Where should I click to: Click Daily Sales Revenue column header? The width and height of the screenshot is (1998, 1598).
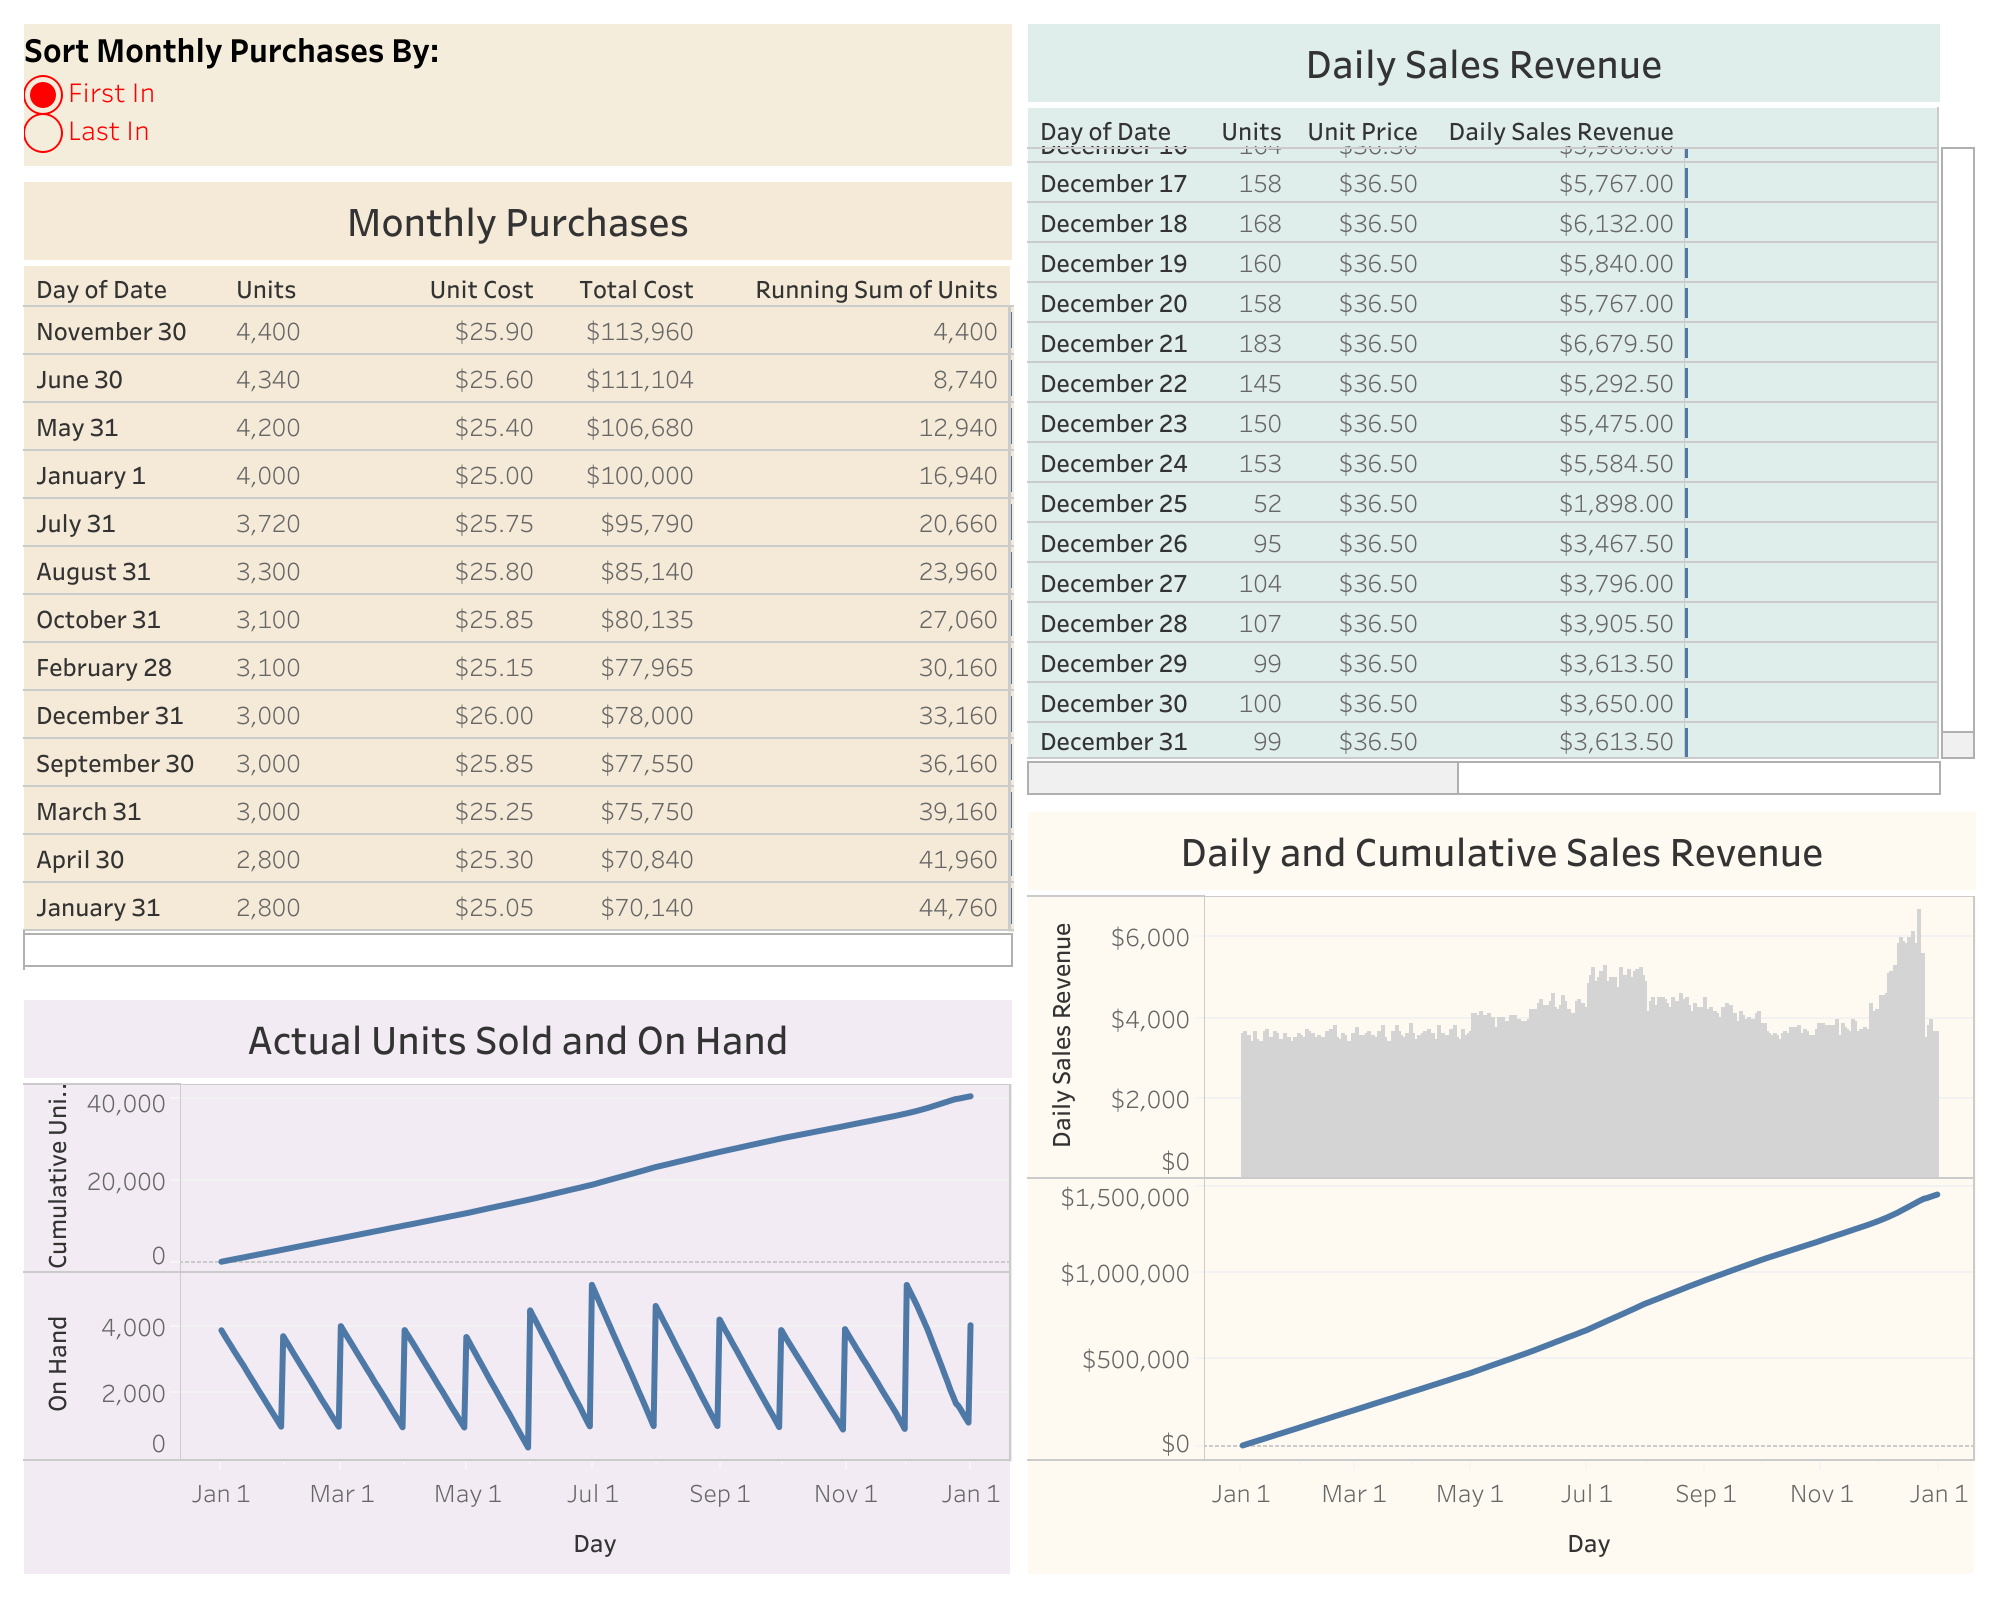pyautogui.click(x=1559, y=132)
